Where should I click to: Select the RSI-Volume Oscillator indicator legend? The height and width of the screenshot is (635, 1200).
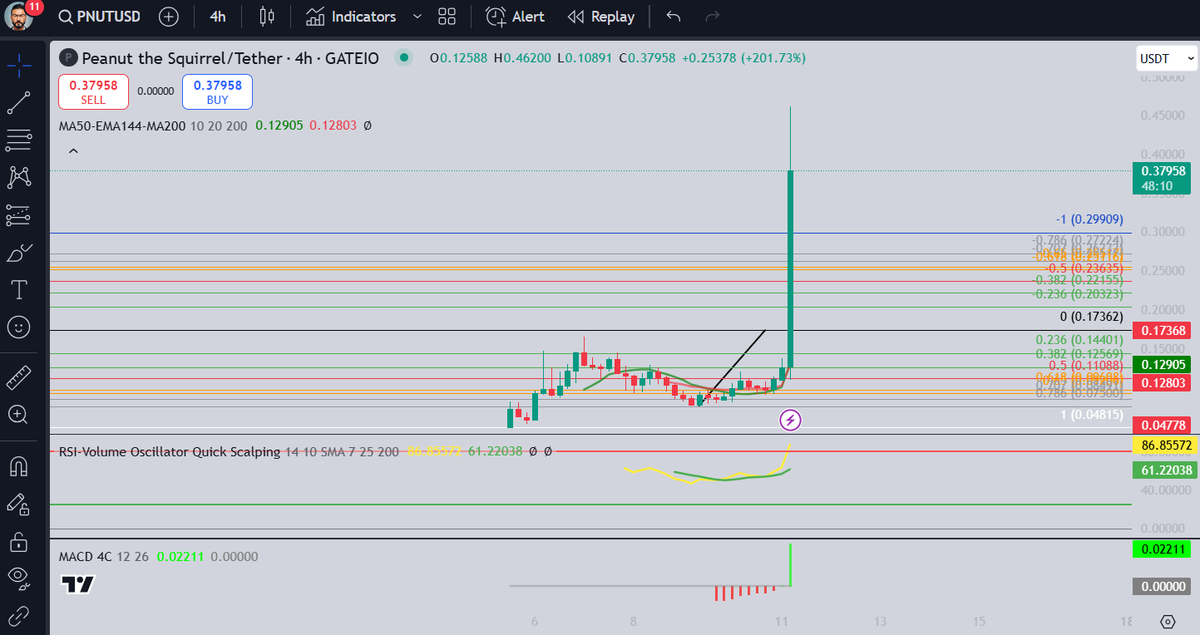pyautogui.click(x=170, y=452)
